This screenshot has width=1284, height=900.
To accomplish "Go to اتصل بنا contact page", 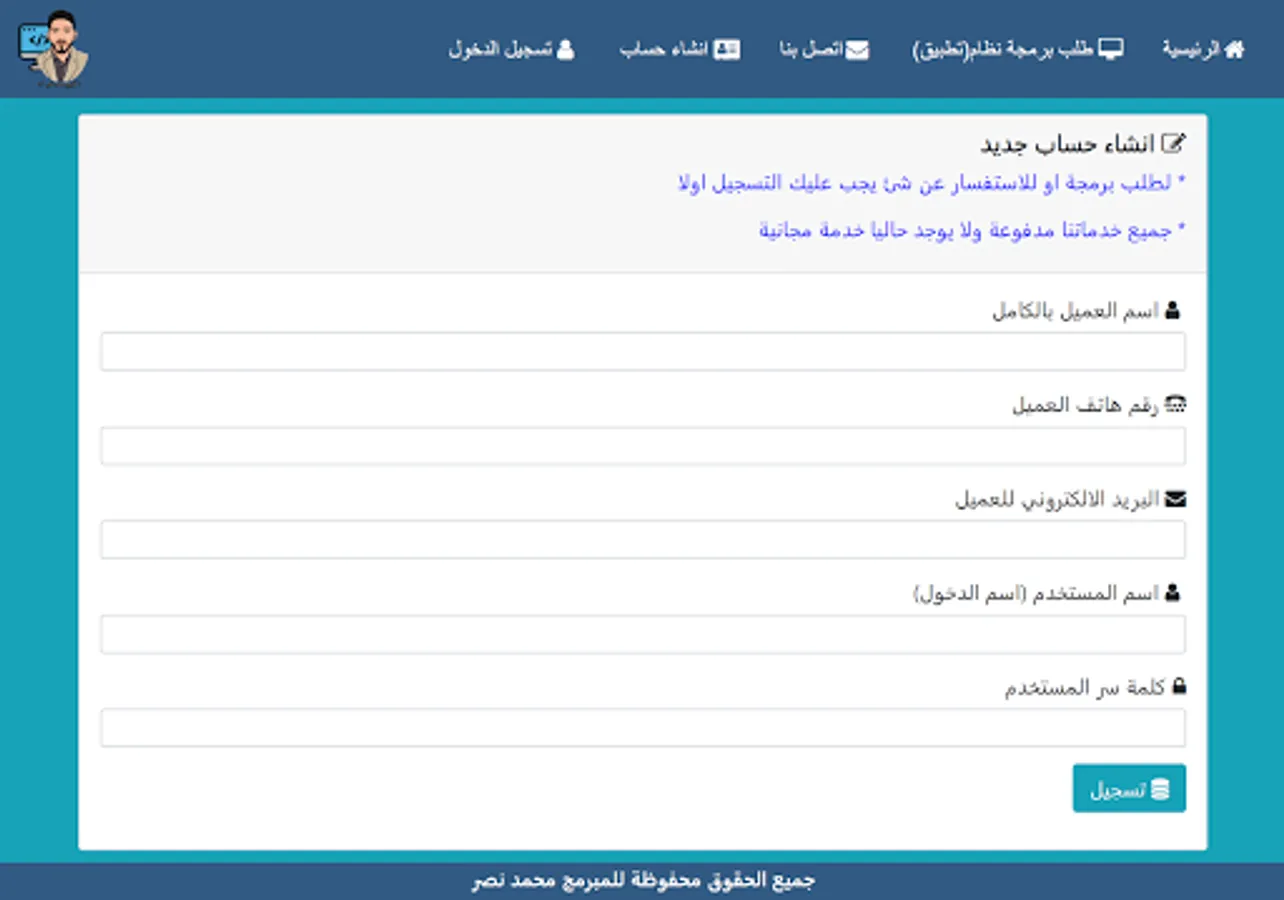I will click(x=825, y=50).
